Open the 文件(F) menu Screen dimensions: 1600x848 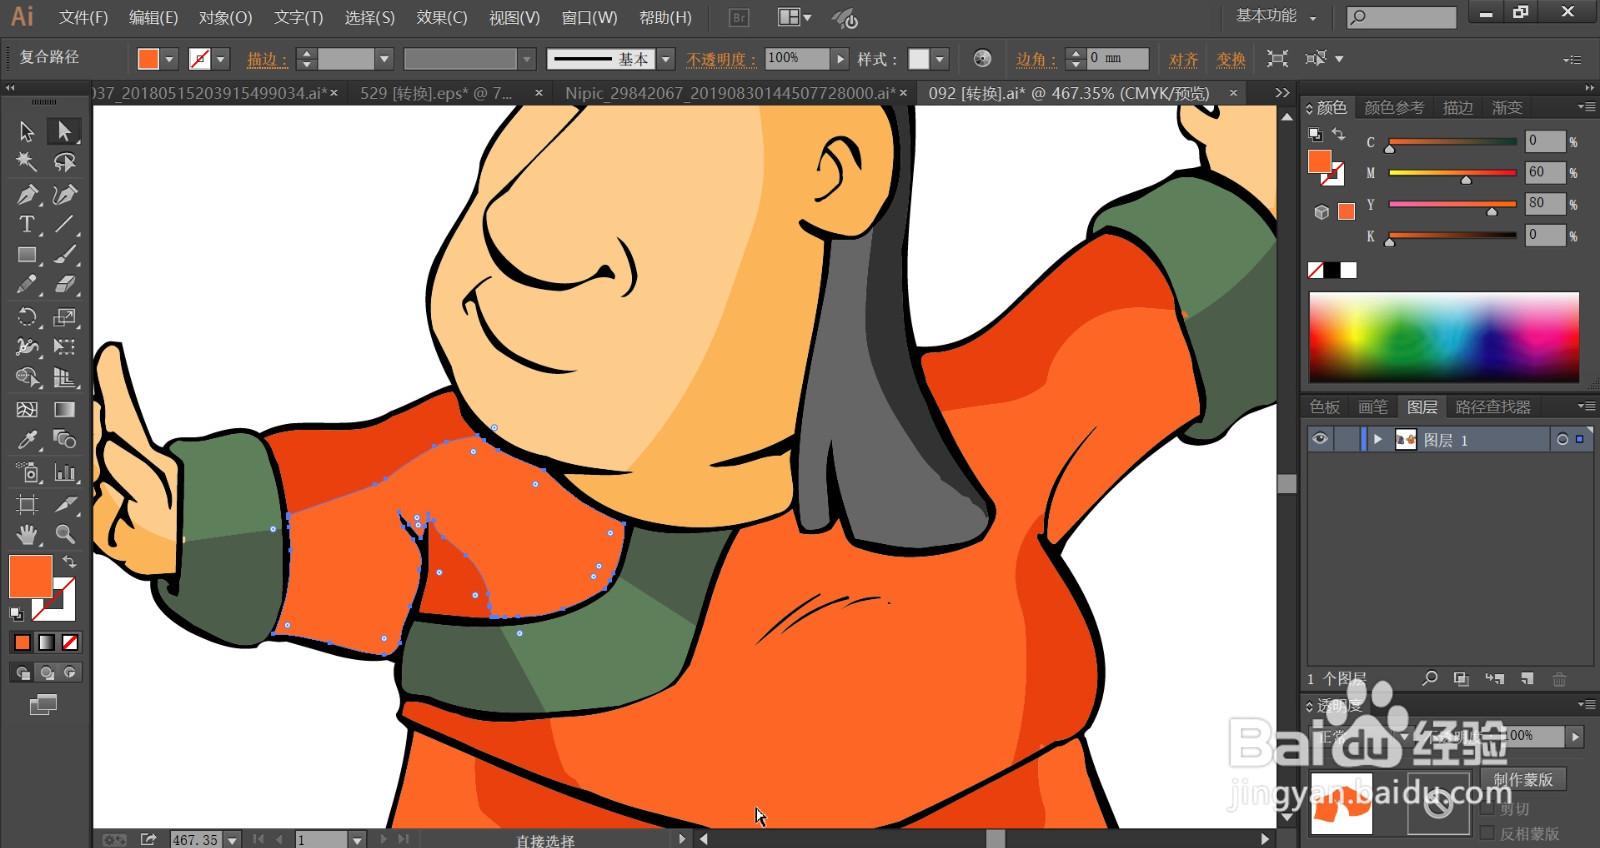click(83, 18)
